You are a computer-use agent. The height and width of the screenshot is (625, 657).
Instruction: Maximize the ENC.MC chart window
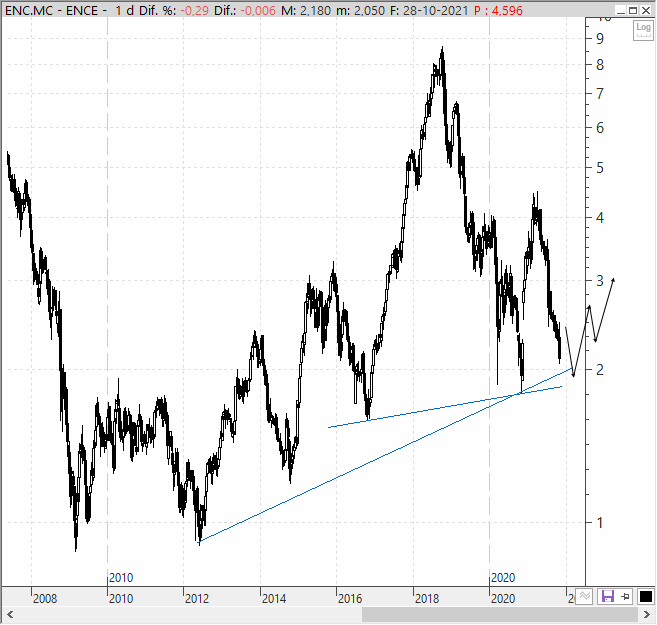(x=634, y=10)
